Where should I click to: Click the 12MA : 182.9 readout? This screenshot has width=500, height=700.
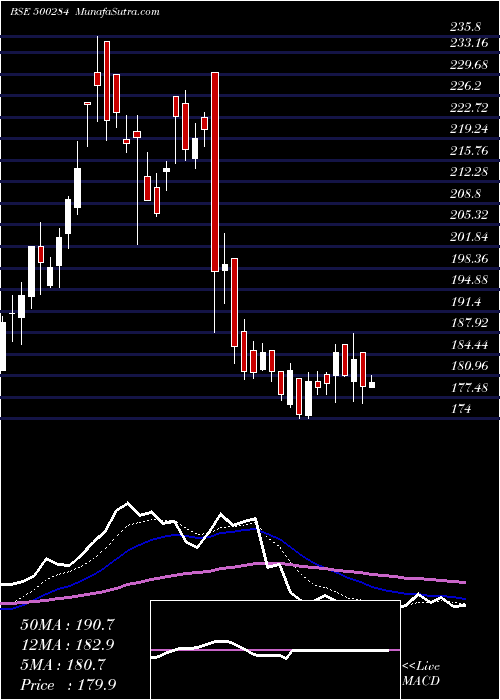(67, 645)
